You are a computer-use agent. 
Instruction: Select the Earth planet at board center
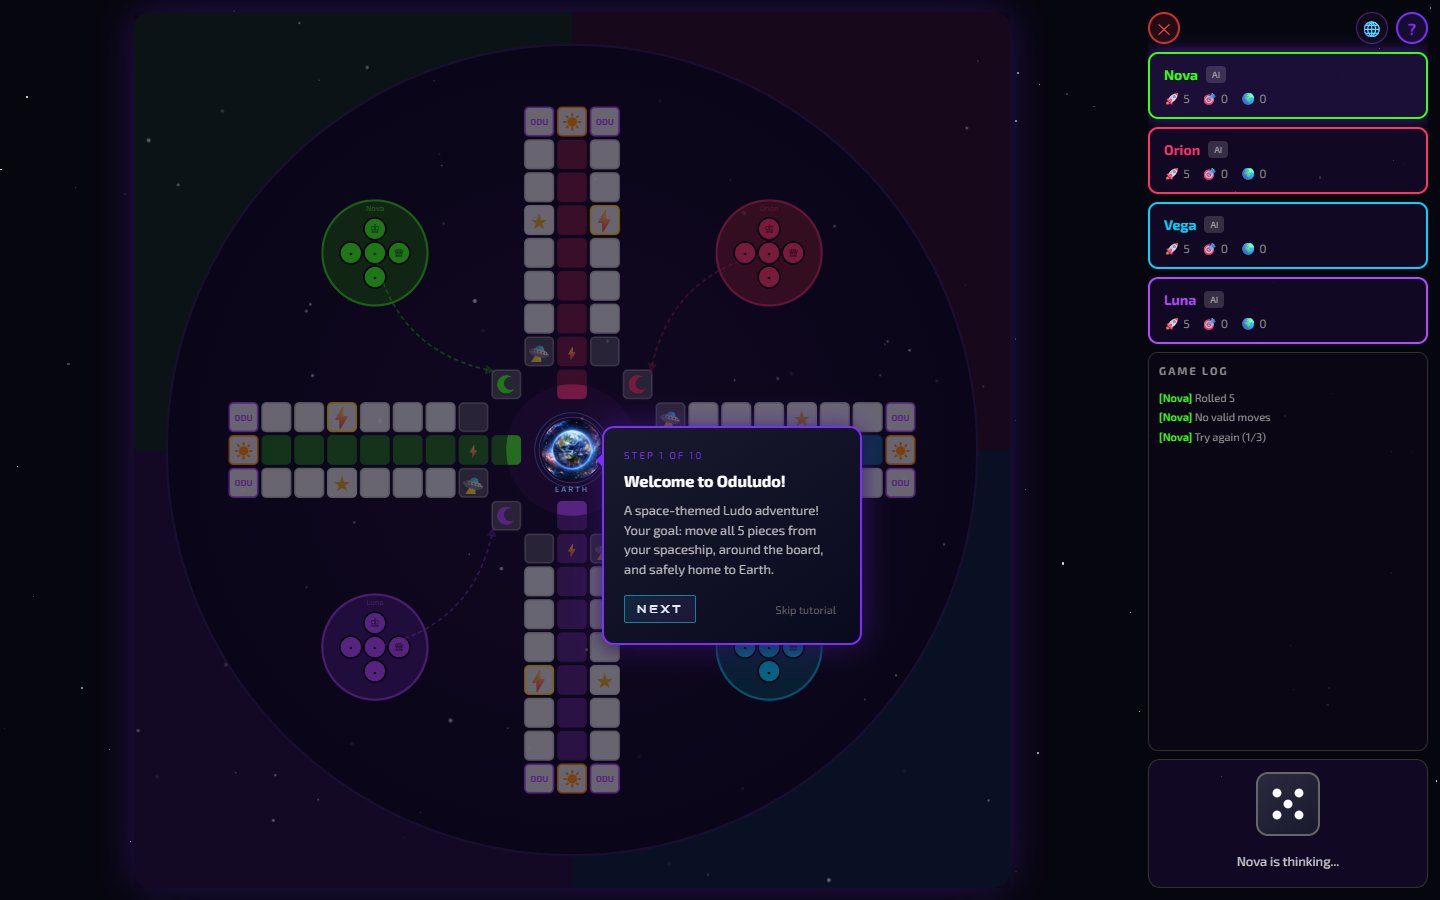(571, 450)
